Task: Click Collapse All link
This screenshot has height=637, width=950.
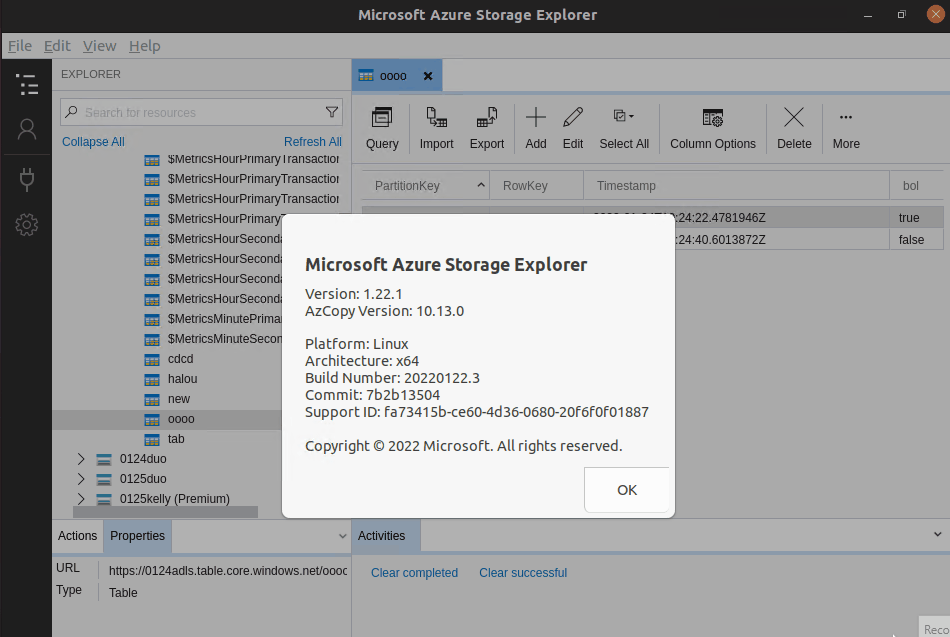Action: pyautogui.click(x=93, y=142)
